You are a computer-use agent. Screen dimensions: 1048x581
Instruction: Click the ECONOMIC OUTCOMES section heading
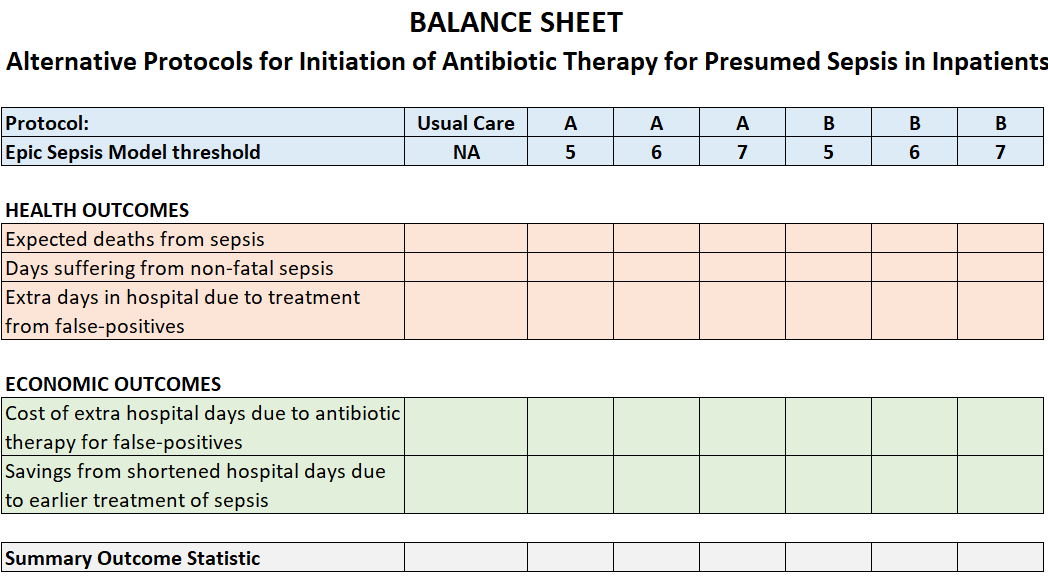click(113, 385)
